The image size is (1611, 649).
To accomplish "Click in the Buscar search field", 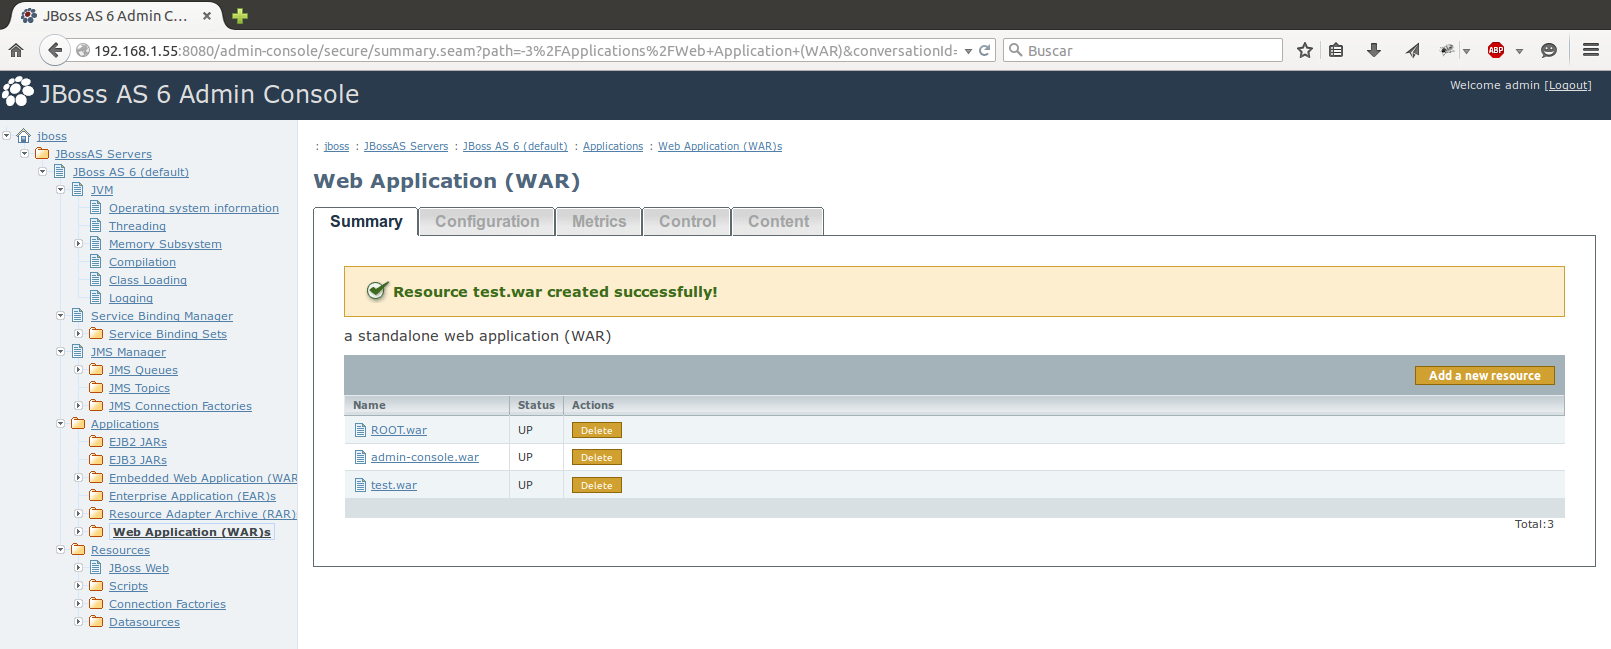I will click(1150, 50).
